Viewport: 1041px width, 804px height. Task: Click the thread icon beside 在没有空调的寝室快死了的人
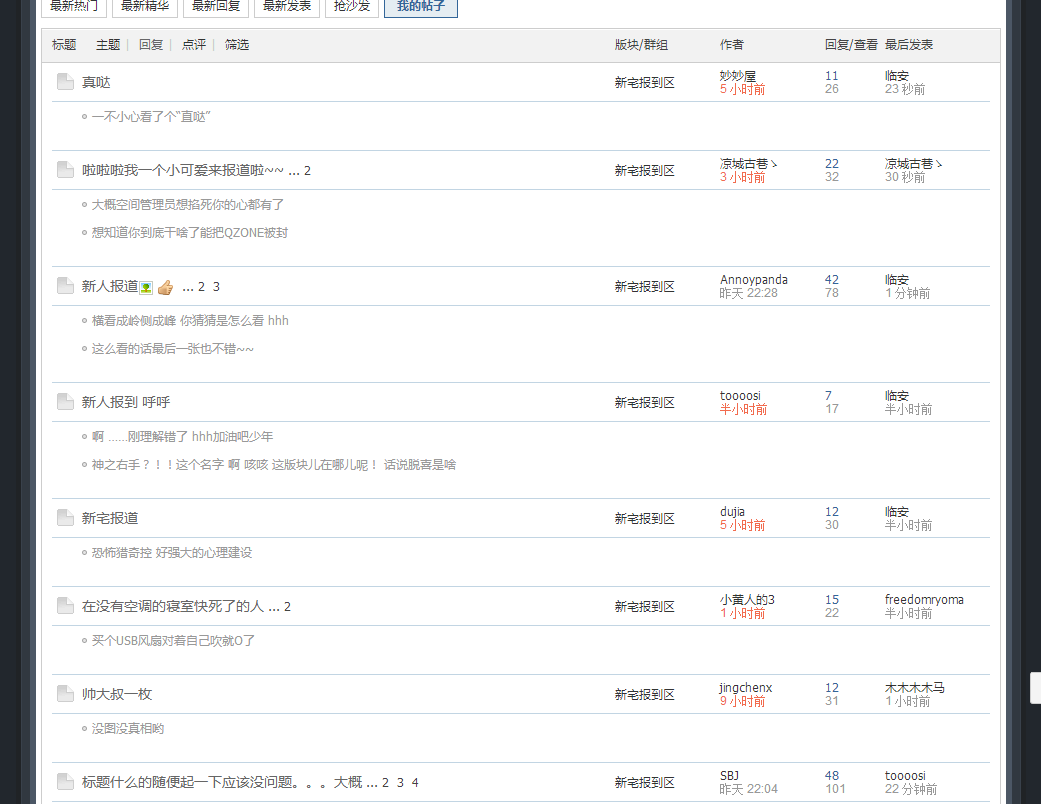click(x=65, y=606)
